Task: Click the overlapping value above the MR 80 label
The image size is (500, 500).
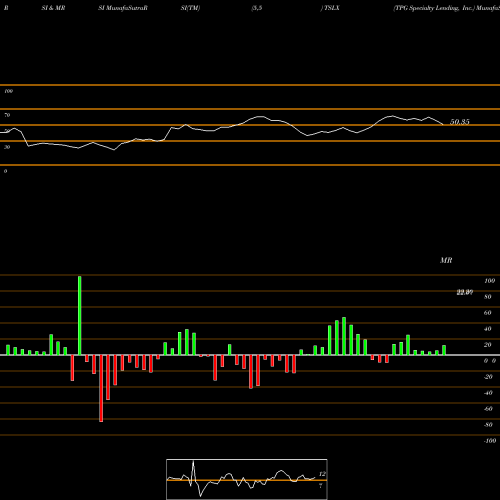Action: pos(465,292)
